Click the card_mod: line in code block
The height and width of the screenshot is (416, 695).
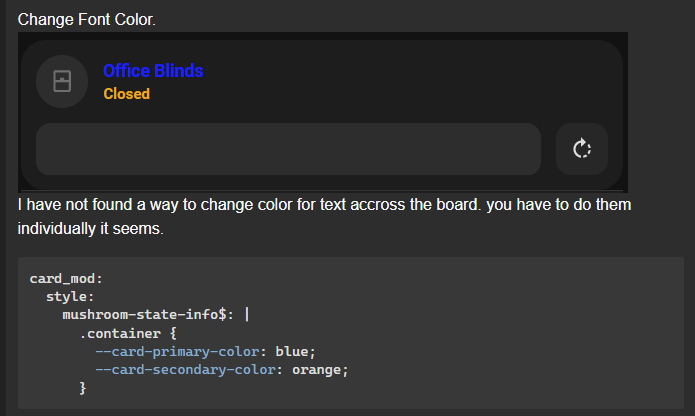(x=66, y=279)
